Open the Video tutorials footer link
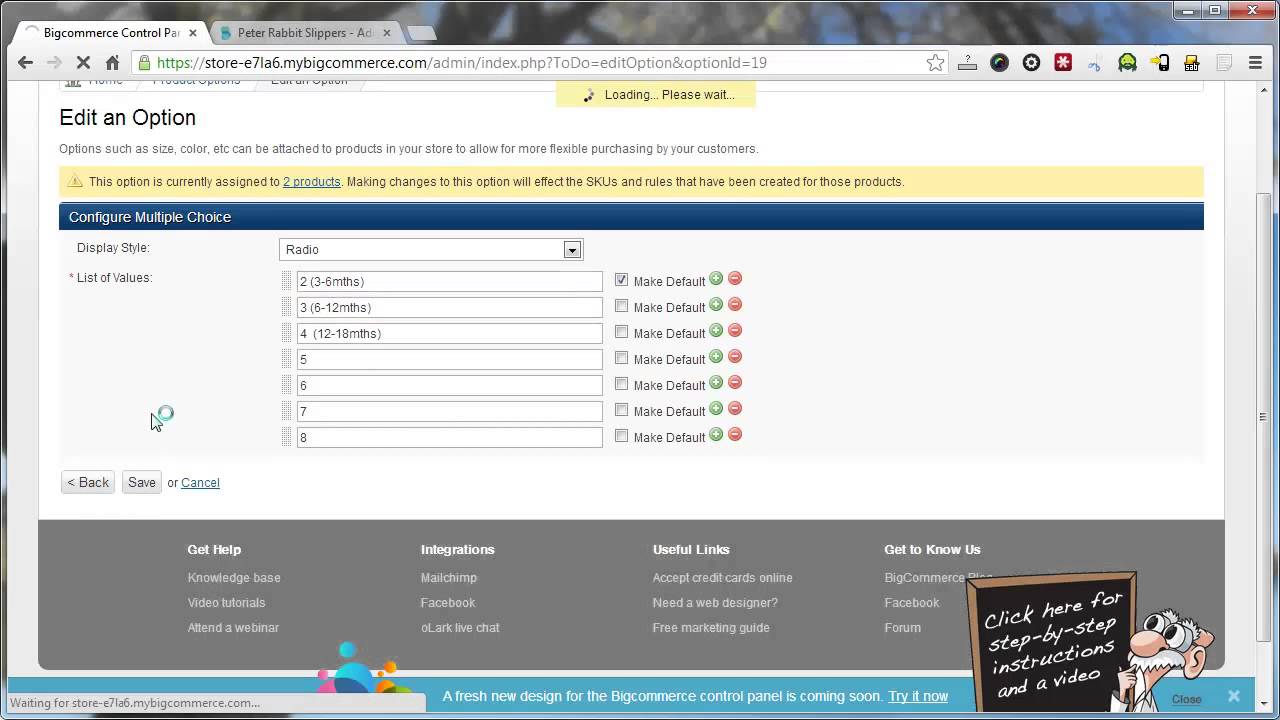Image resolution: width=1280 pixels, height=720 pixels. click(227, 603)
